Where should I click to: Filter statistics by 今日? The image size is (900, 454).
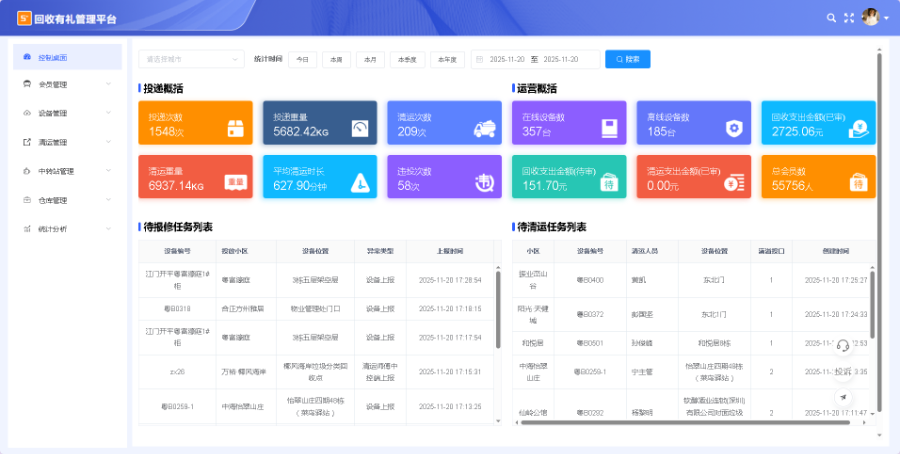[302, 60]
